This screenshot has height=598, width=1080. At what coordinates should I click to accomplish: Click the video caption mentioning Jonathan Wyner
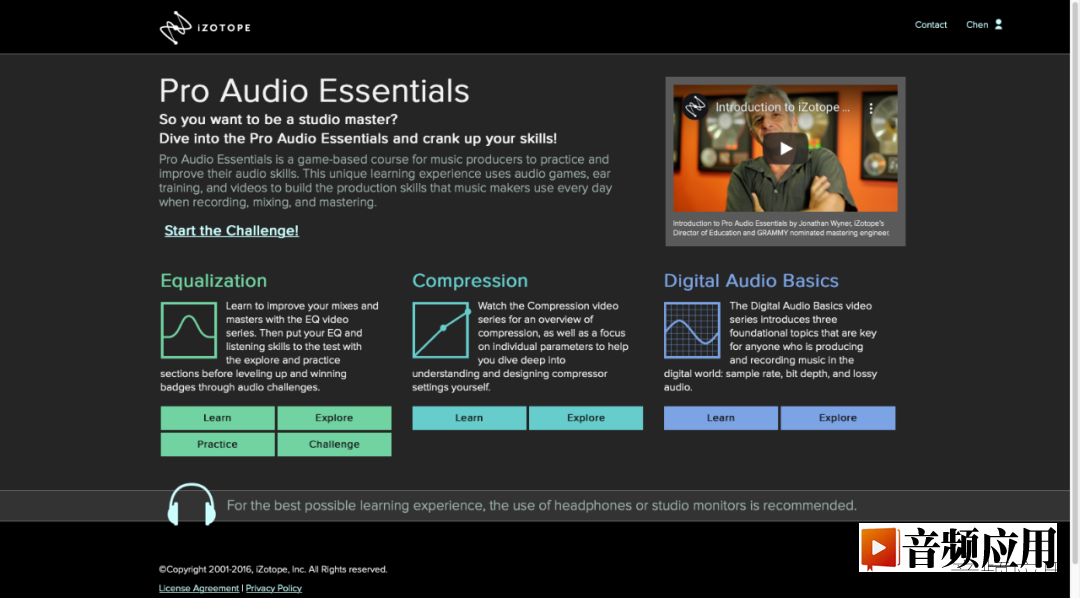pyautogui.click(x=781, y=228)
